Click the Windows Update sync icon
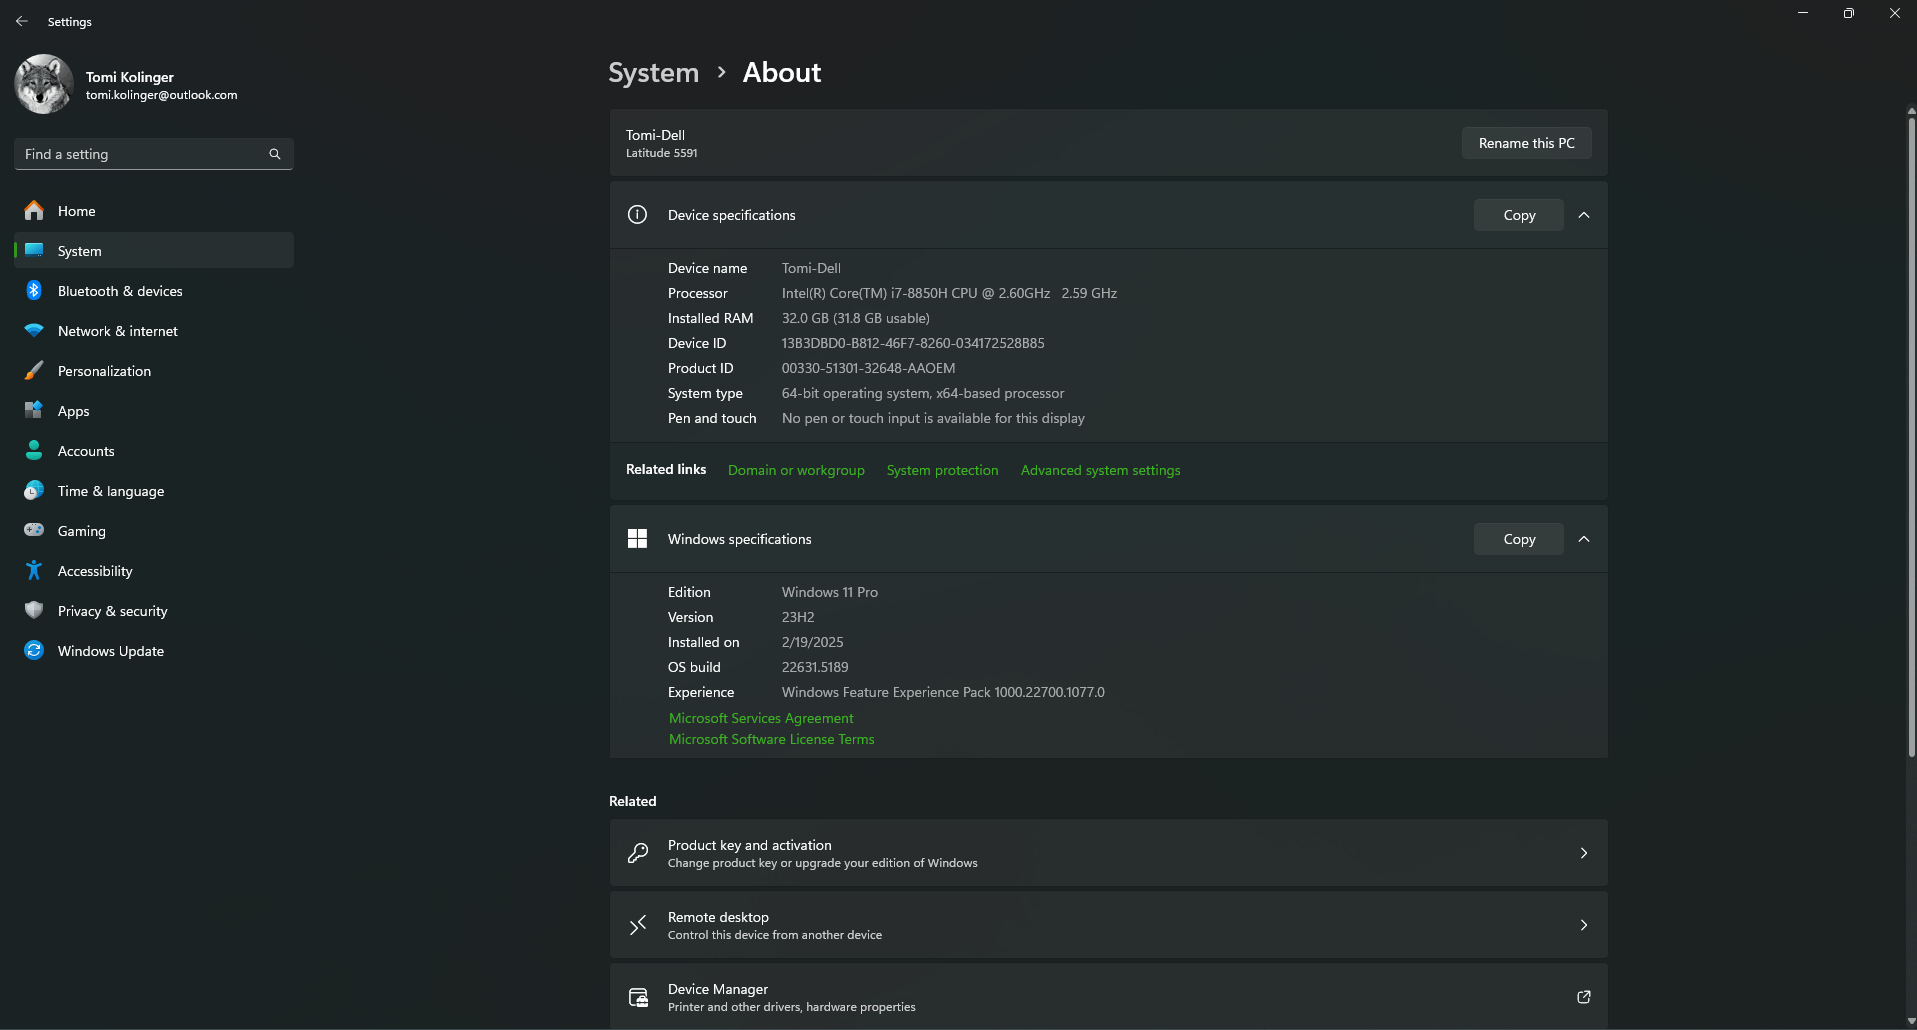Screen dimensions: 1917x1030 coord(34,650)
